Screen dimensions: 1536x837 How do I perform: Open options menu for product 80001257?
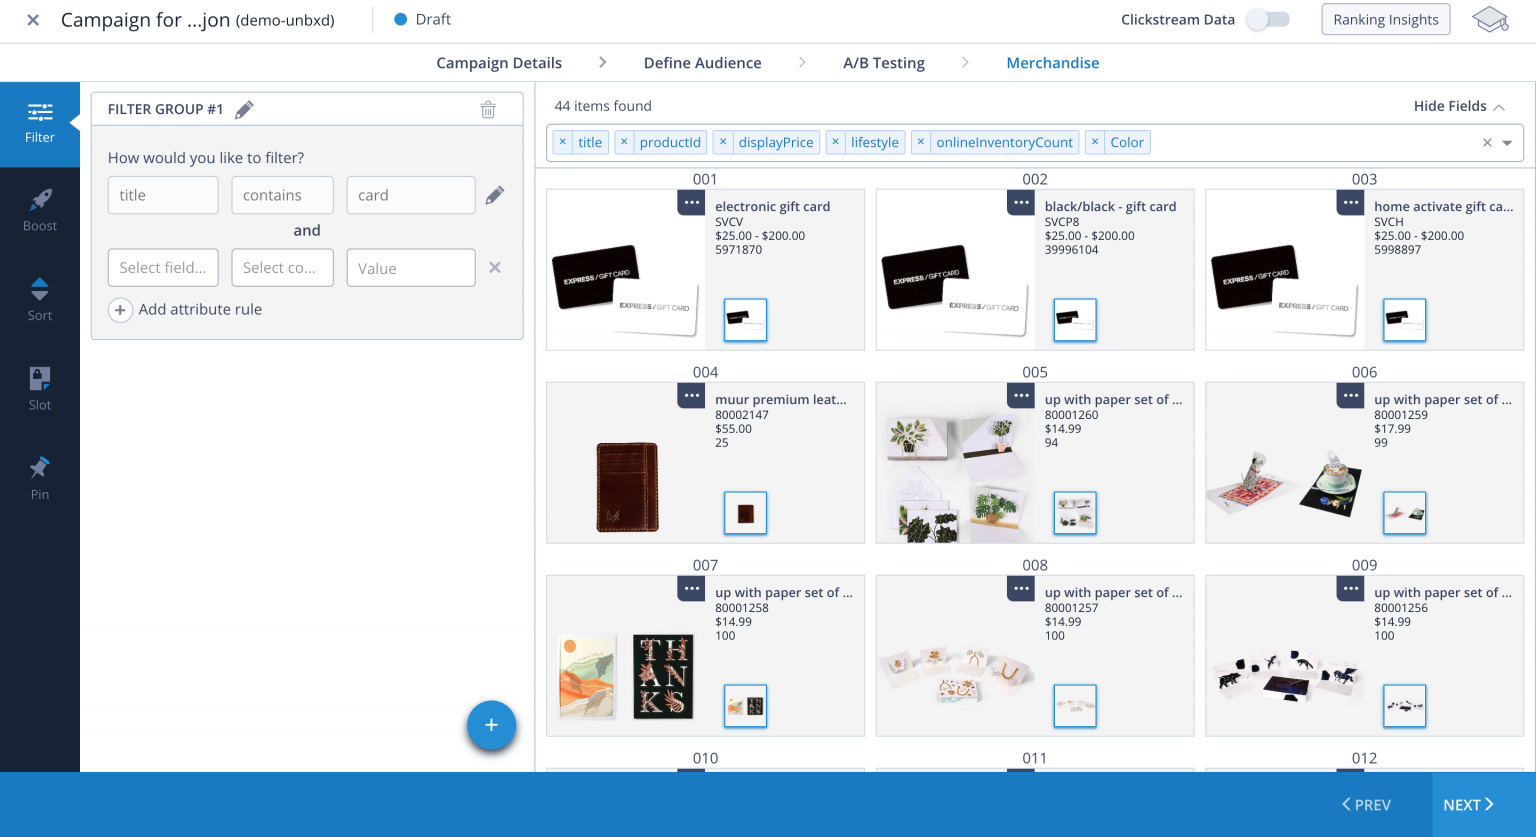[x=1021, y=588]
